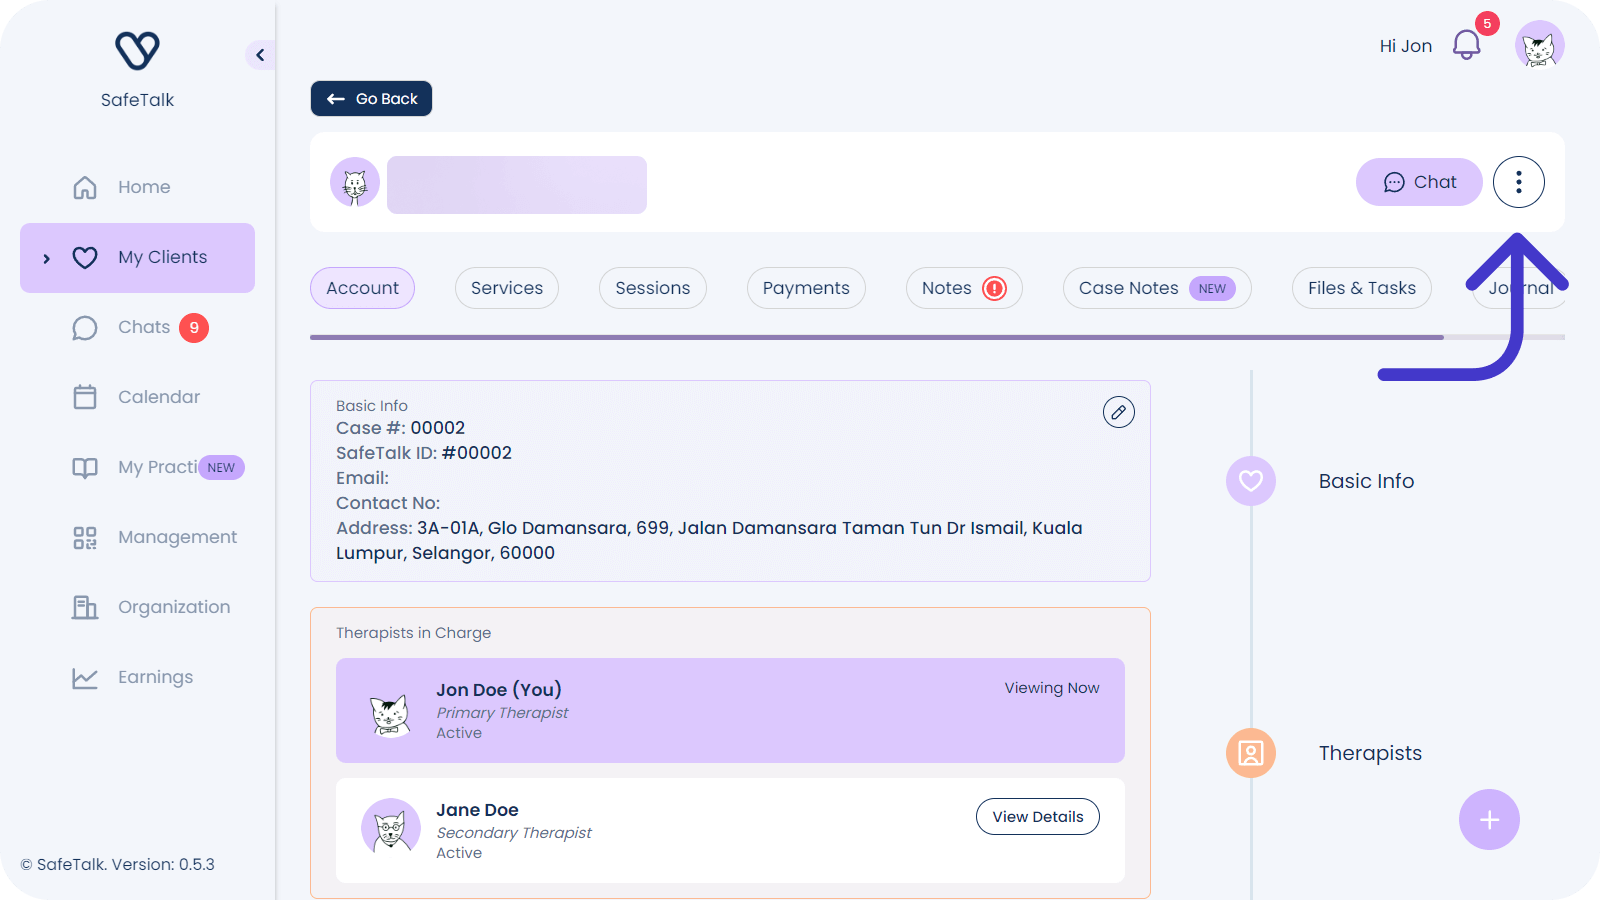
Task: Jump to Therapists section marker icon
Action: click(1250, 753)
